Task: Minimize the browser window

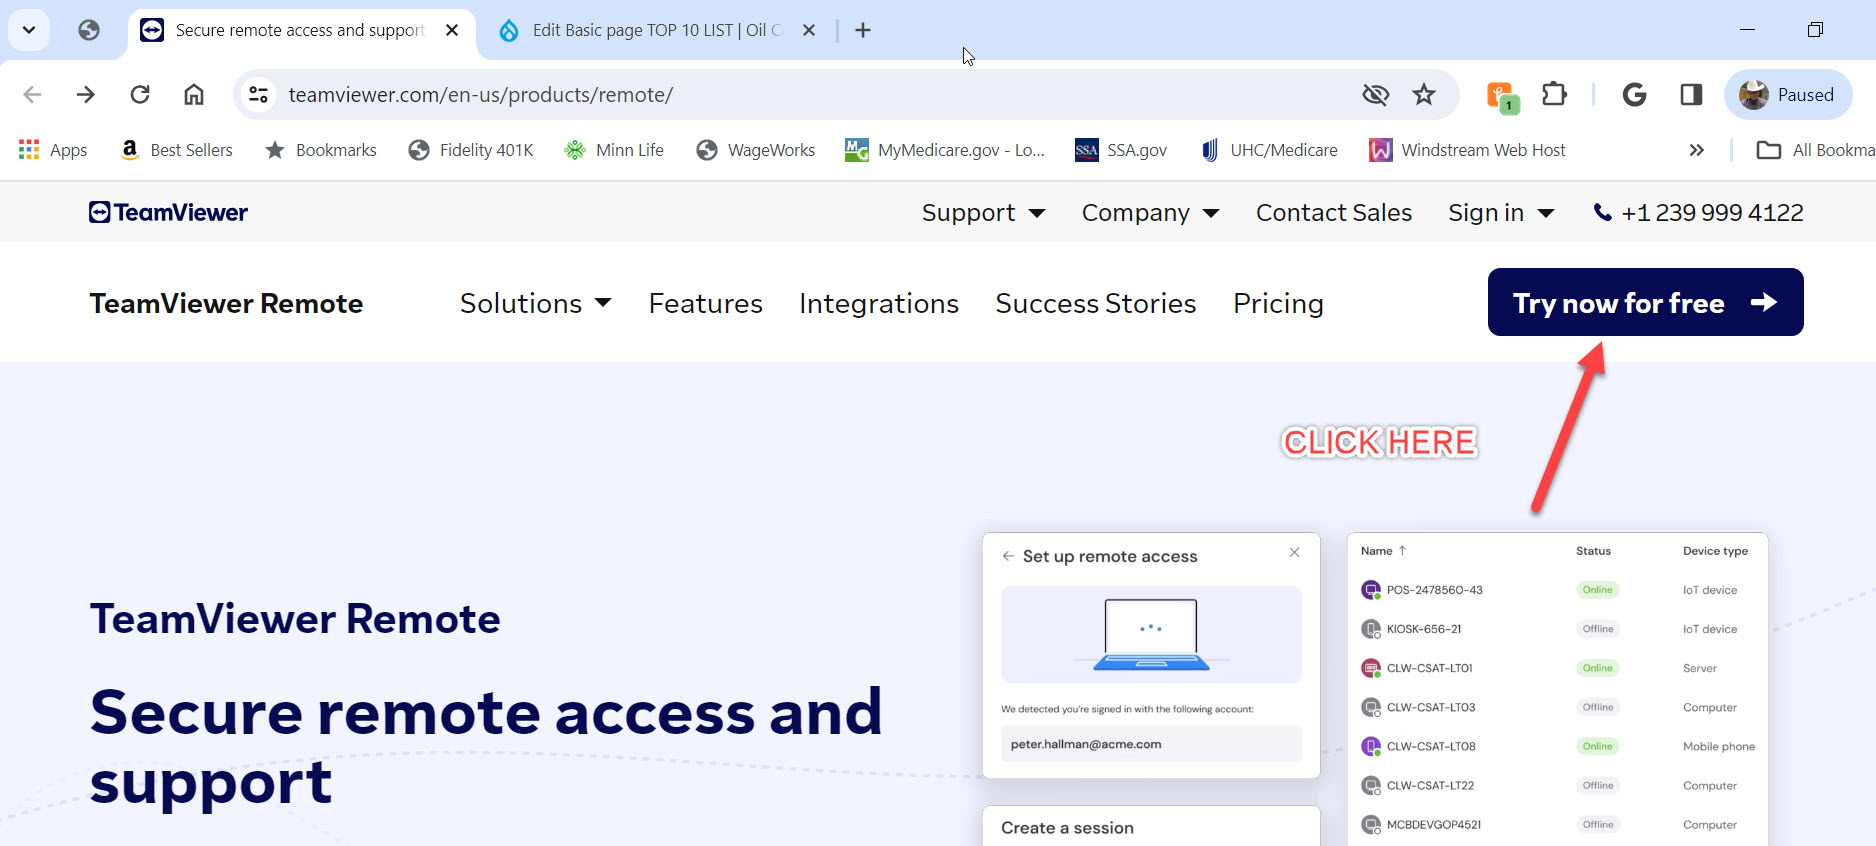Action: click(1747, 30)
